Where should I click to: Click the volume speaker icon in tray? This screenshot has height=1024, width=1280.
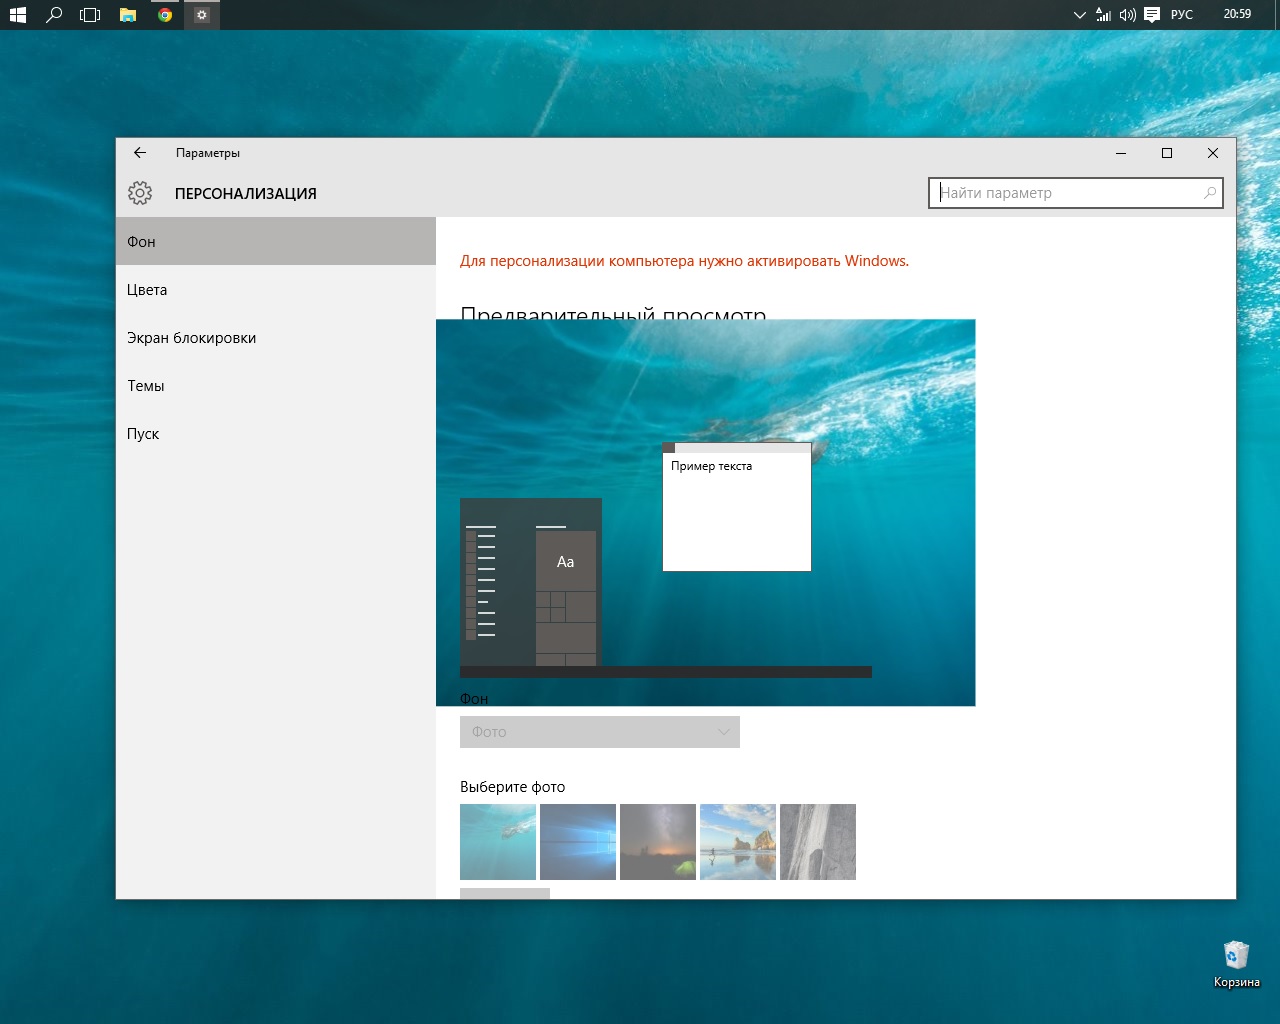(x=1128, y=15)
